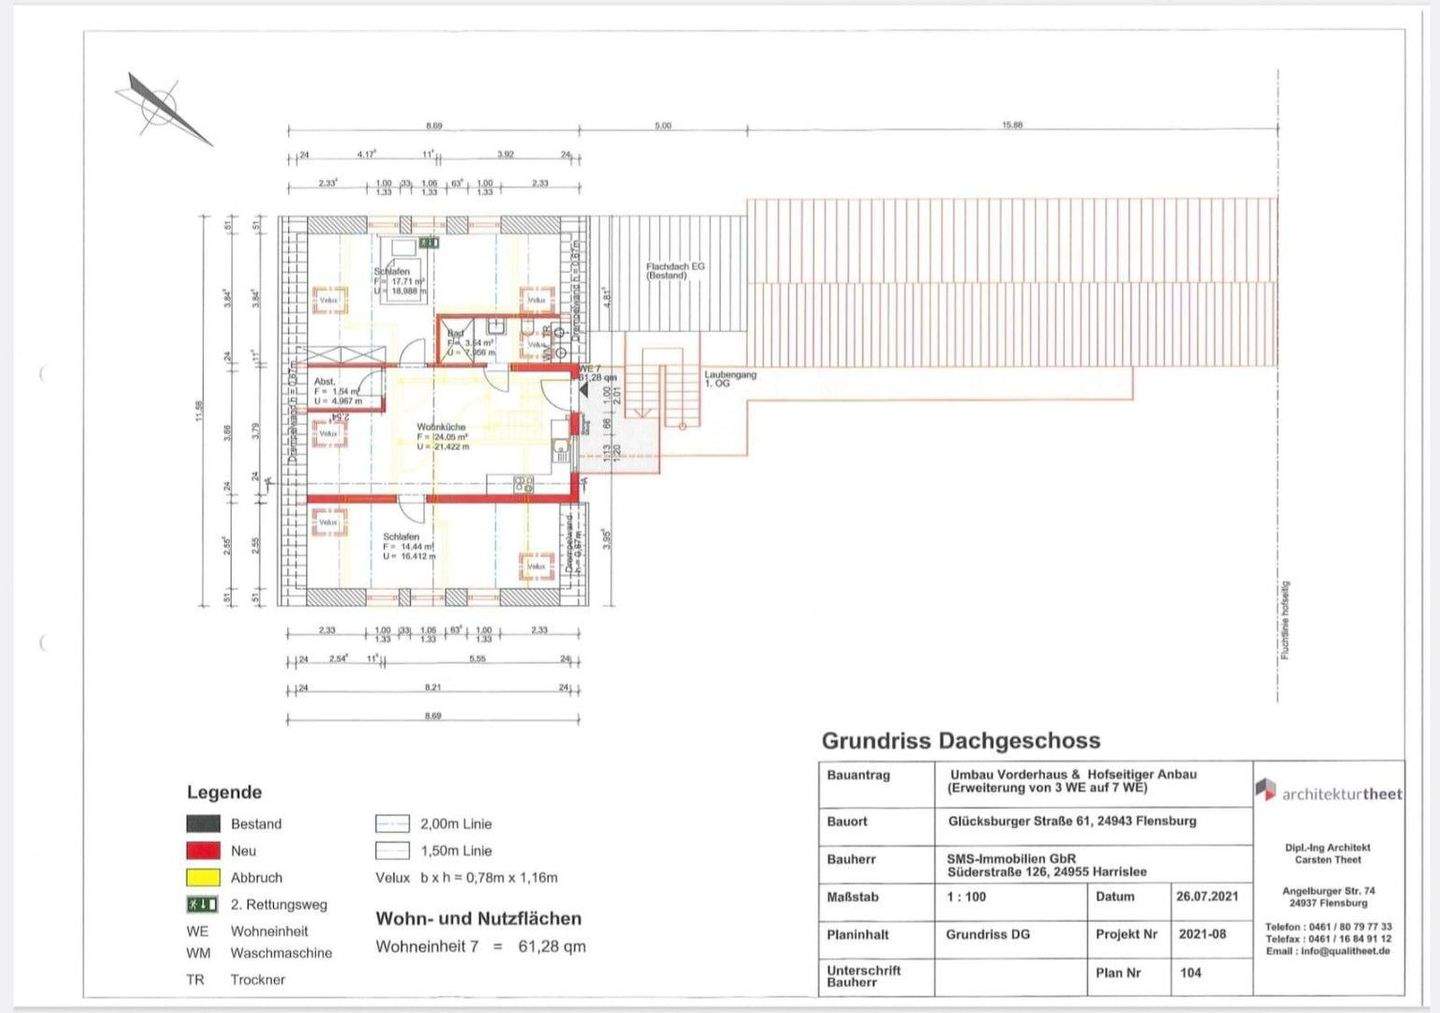Select the Abst. storage room label
The height and width of the screenshot is (1013, 1440).
(x=325, y=381)
